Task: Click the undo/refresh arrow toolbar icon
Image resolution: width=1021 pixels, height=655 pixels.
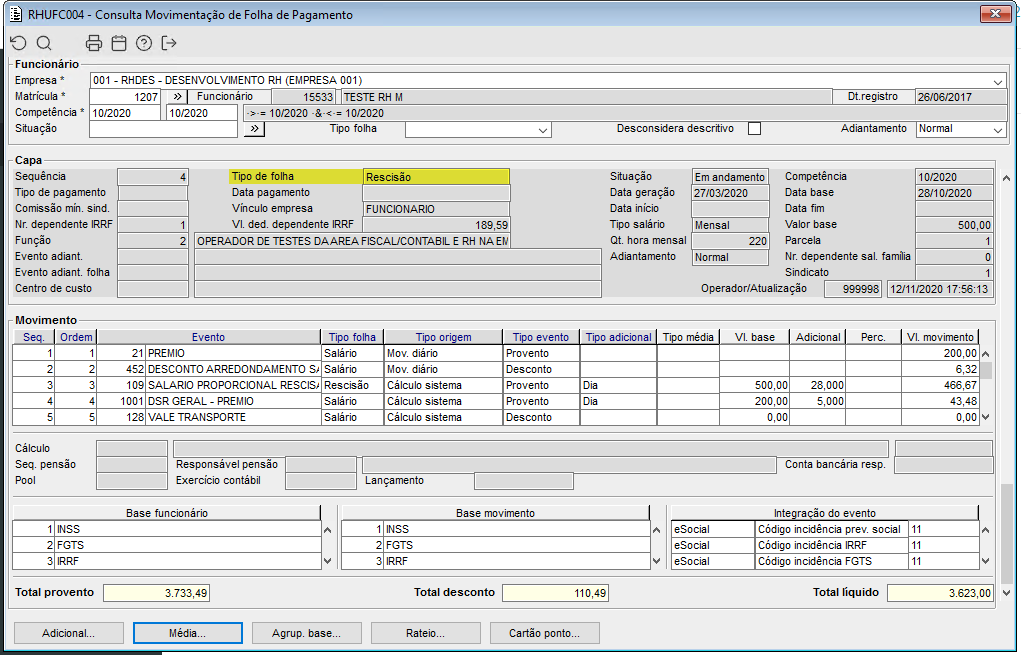Action: pos(18,43)
